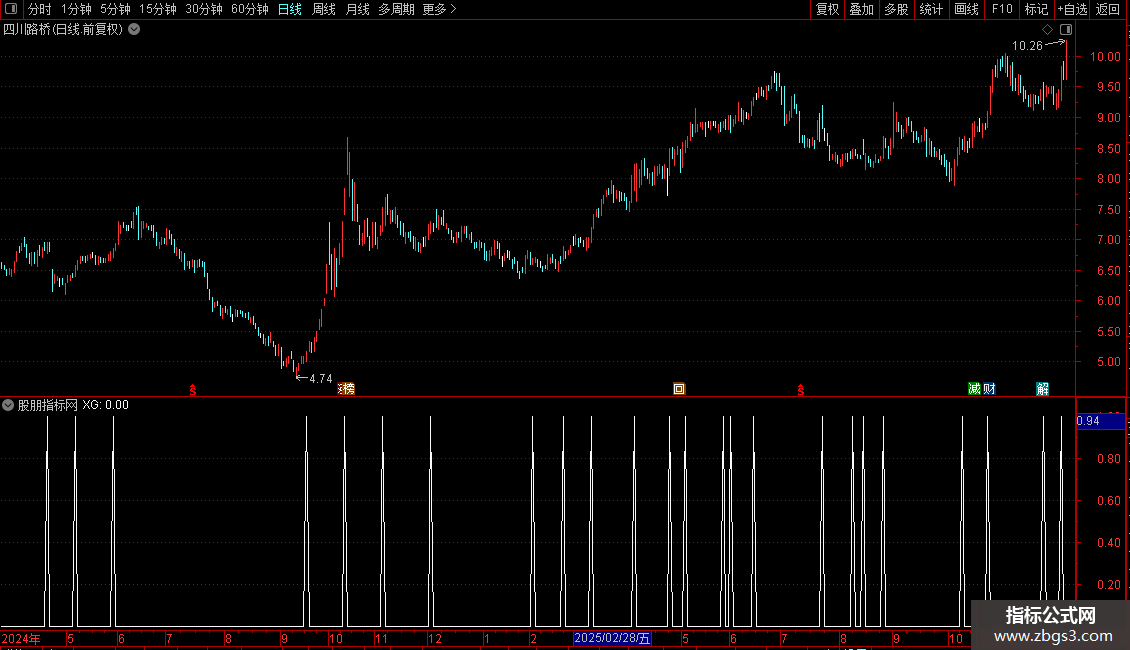Switch to 月线 monthly chart
The width and height of the screenshot is (1130, 650).
[x=357, y=9]
